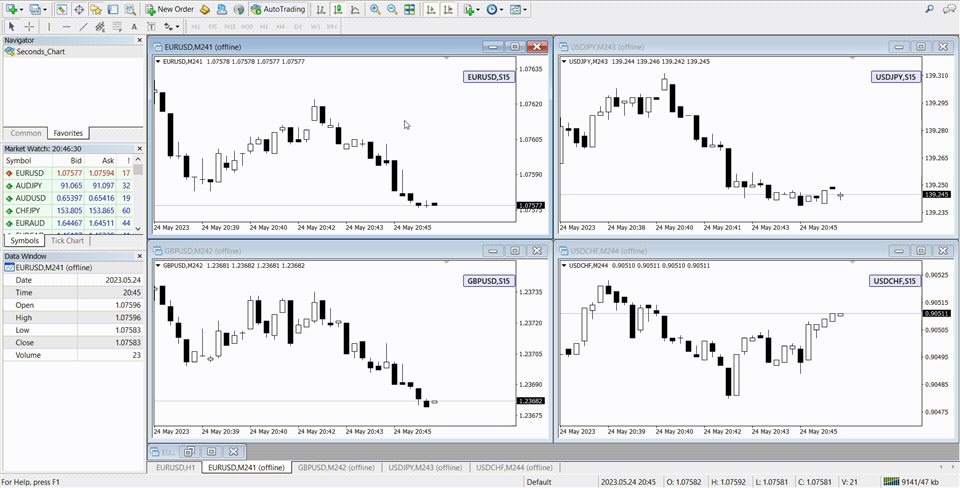The height and width of the screenshot is (488, 960).
Task: Select the H4 timeframe button
Action: click(x=280, y=26)
